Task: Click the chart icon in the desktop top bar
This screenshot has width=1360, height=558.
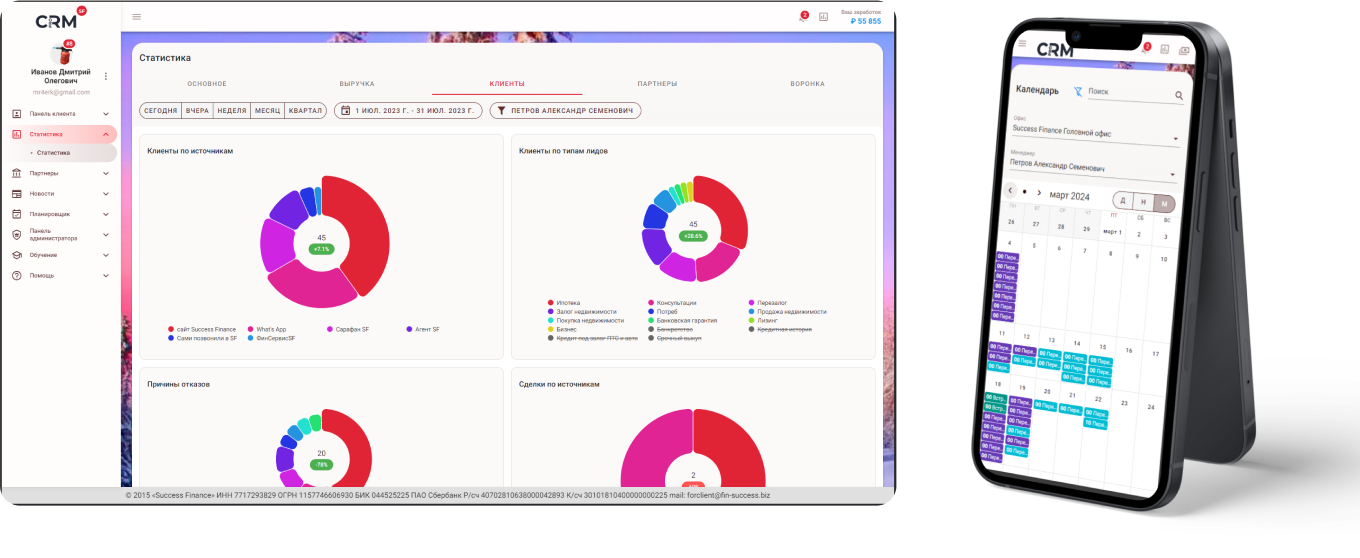Action: (824, 17)
